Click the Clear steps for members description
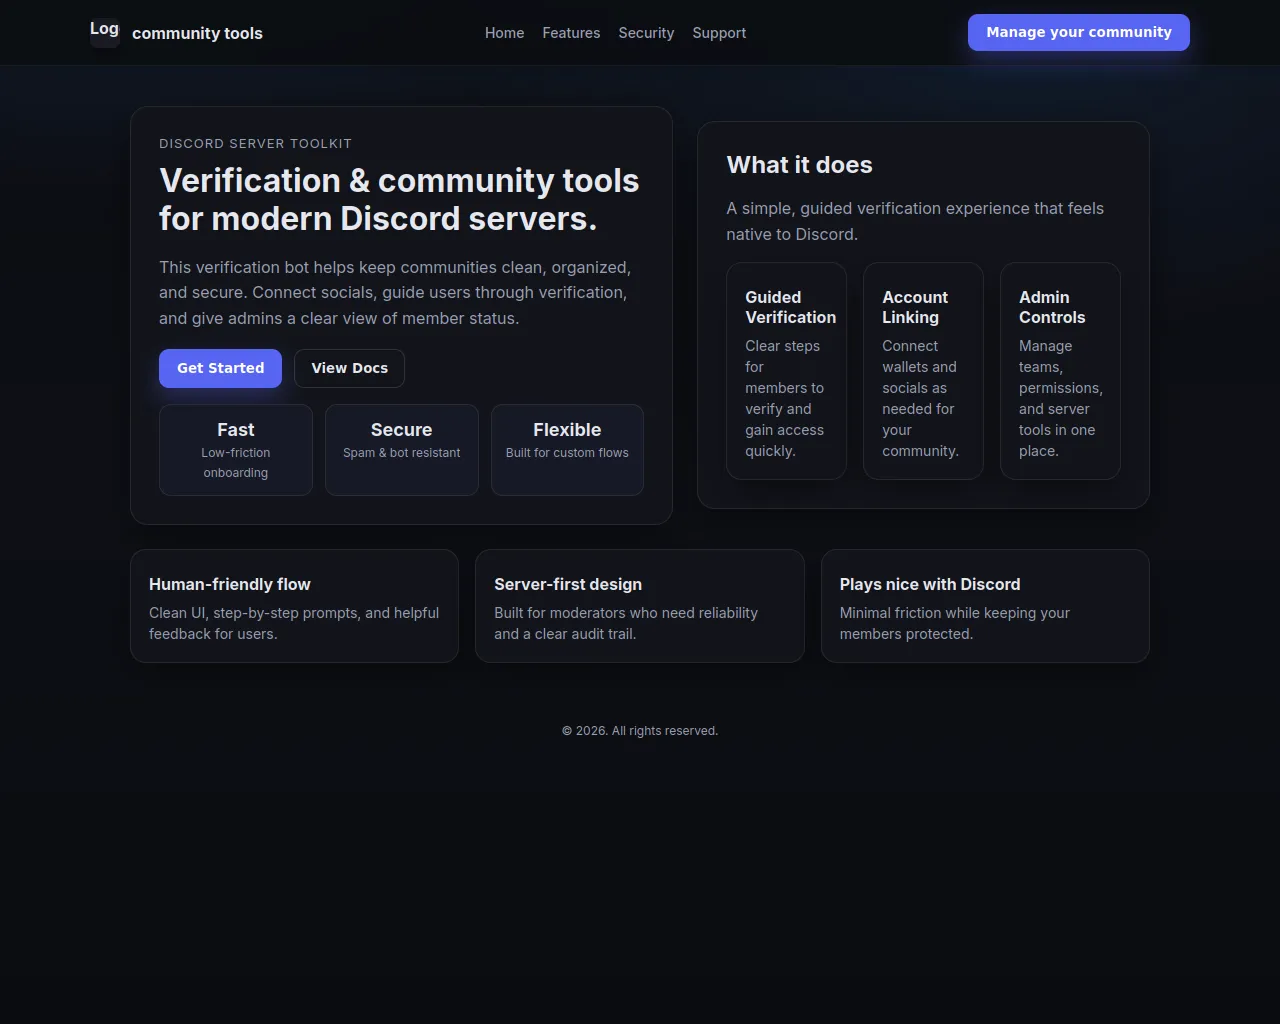 pyautogui.click(x=785, y=398)
